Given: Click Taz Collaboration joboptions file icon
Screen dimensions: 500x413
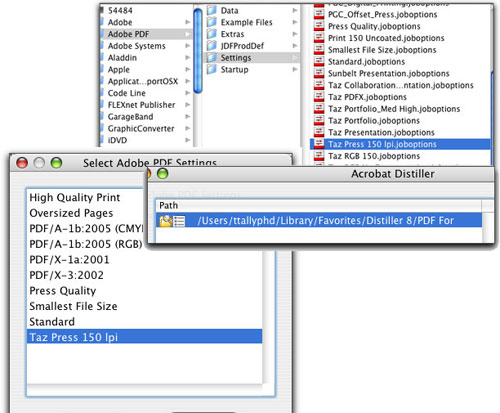Looking at the screenshot, I should click(x=319, y=85).
